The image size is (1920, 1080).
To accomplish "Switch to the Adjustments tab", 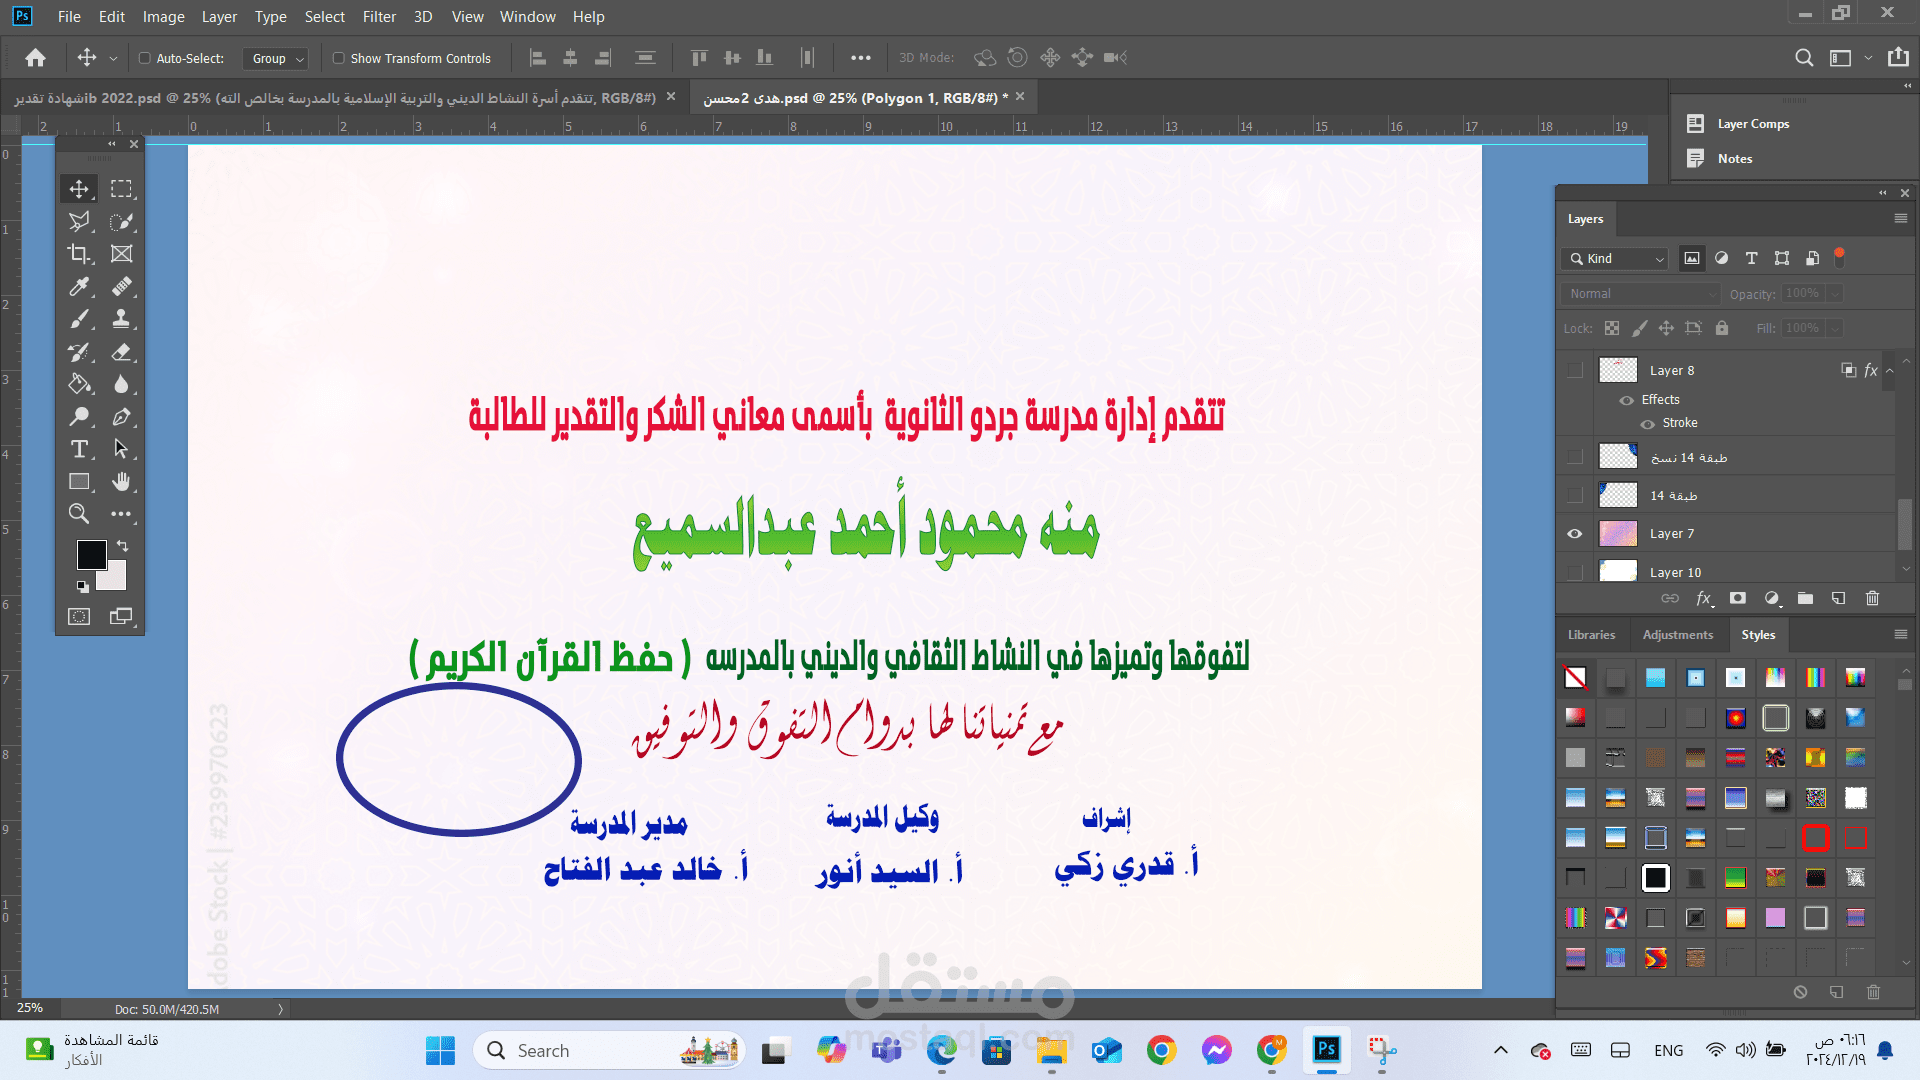I will (x=1677, y=635).
